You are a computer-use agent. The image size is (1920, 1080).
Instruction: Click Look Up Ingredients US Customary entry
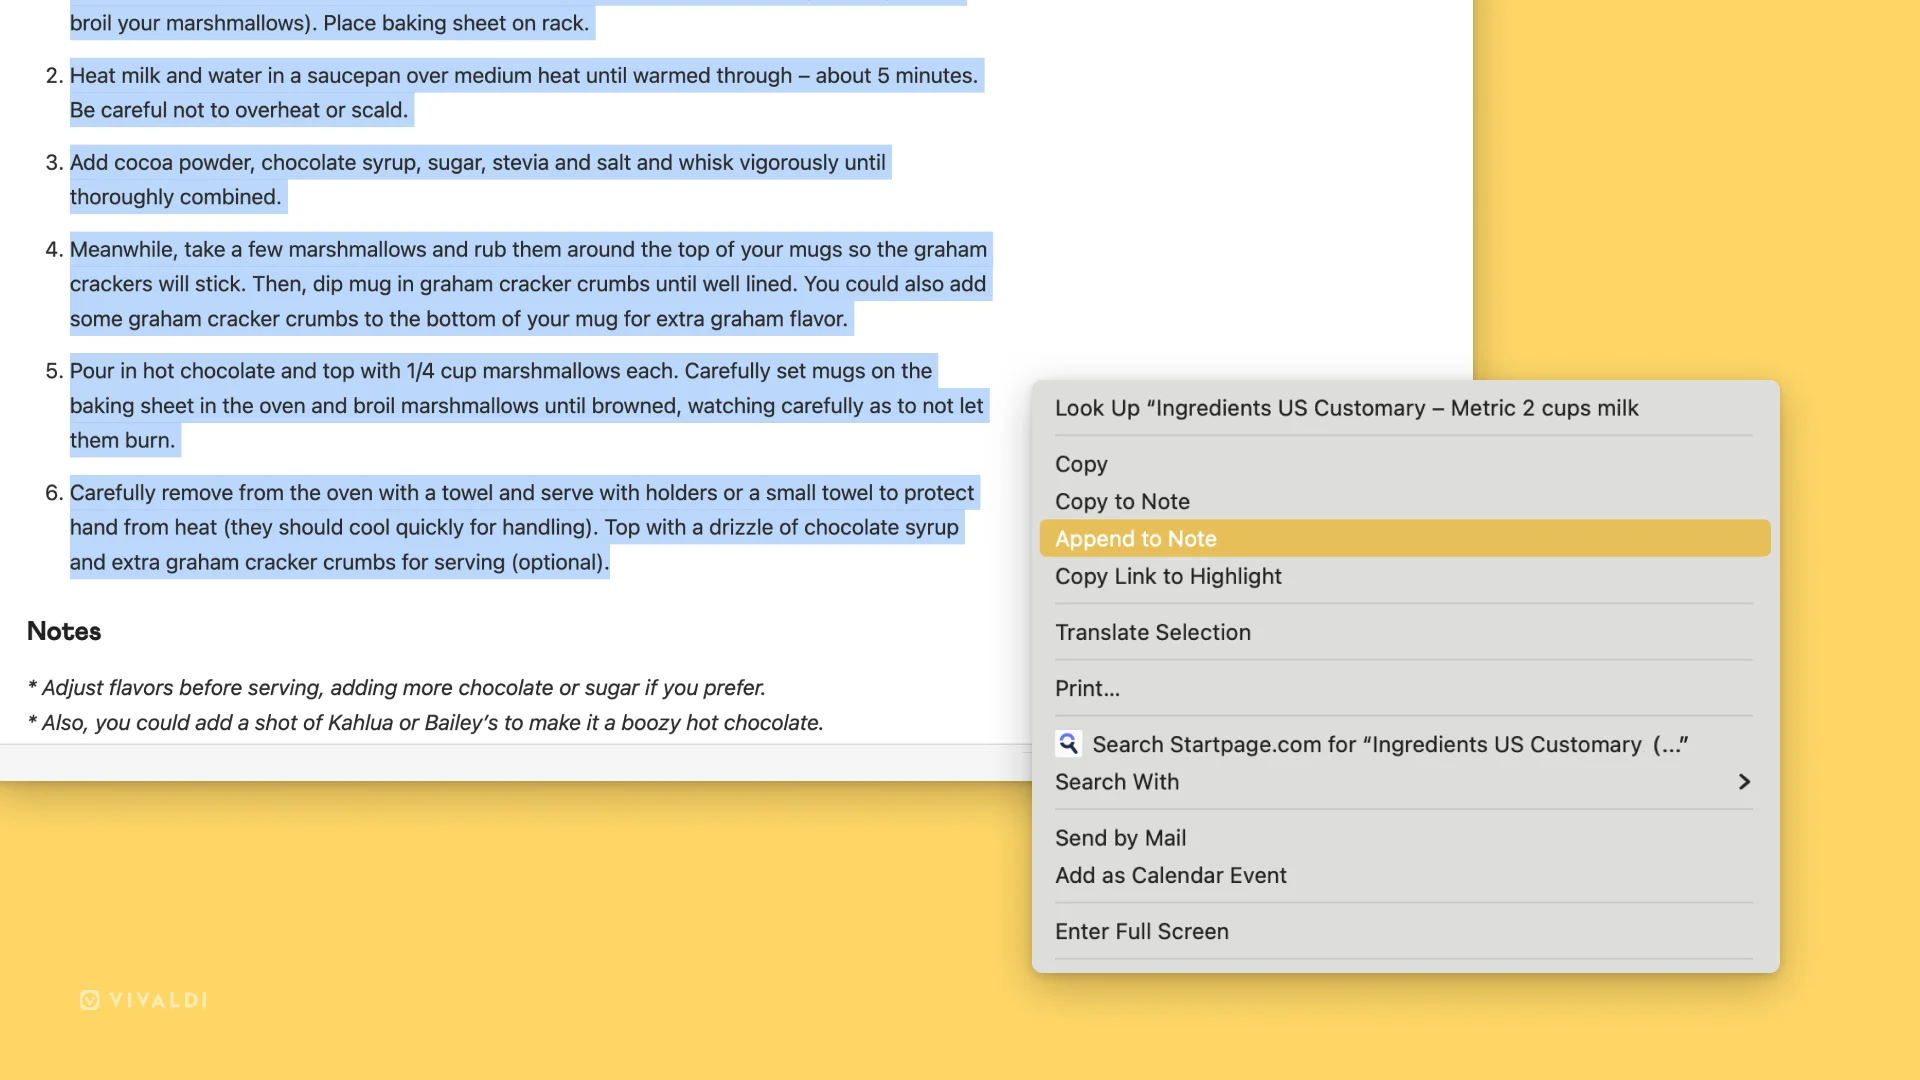coord(1346,408)
